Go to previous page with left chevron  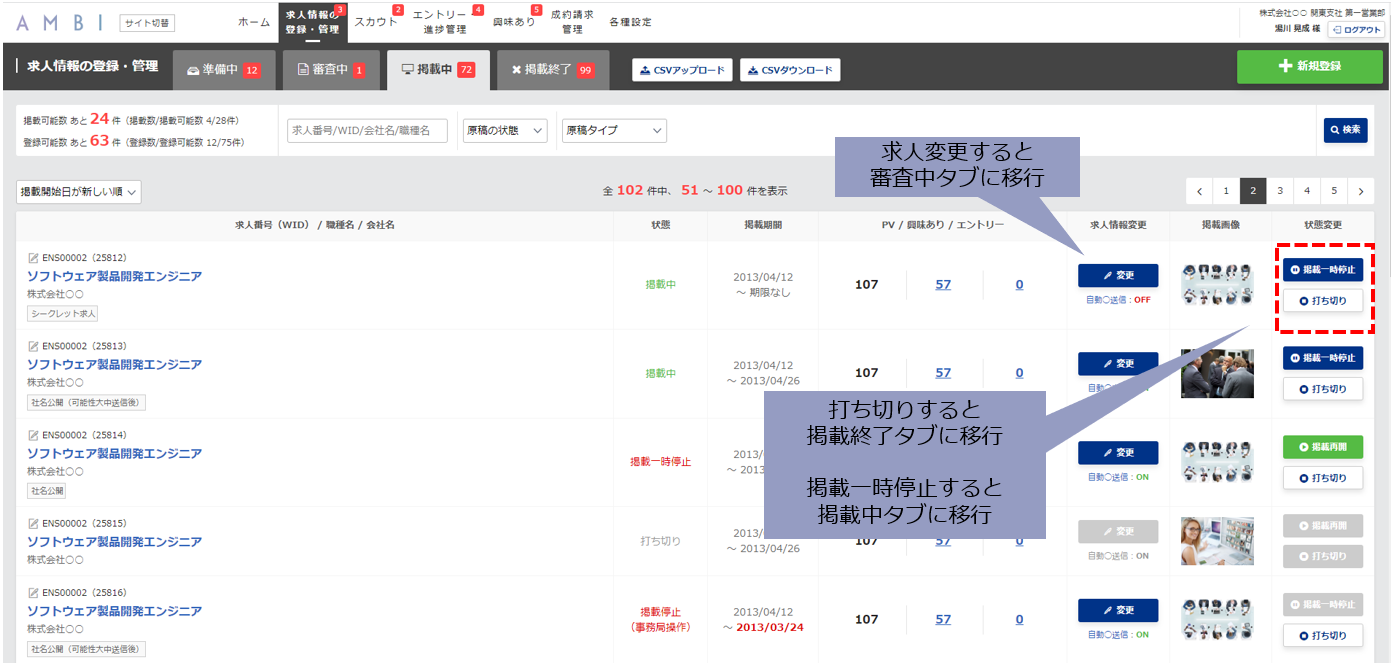1199,191
